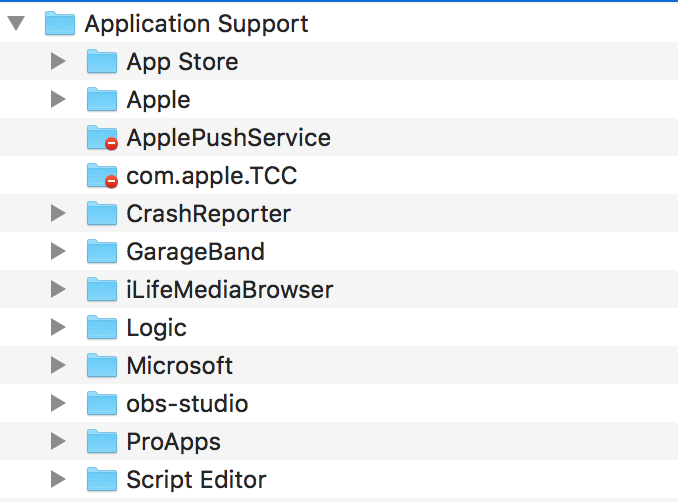678x502 pixels.
Task: Click the Script Editor folder icon
Action: click(x=102, y=479)
